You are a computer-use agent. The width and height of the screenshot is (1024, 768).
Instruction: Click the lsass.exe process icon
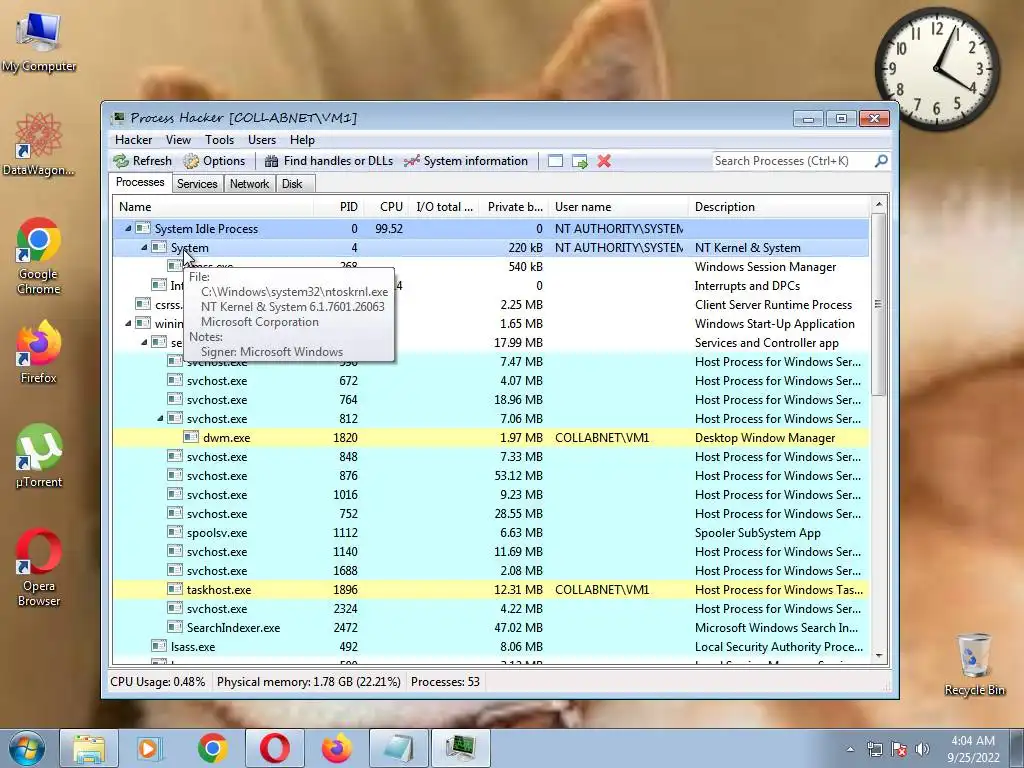(159, 647)
